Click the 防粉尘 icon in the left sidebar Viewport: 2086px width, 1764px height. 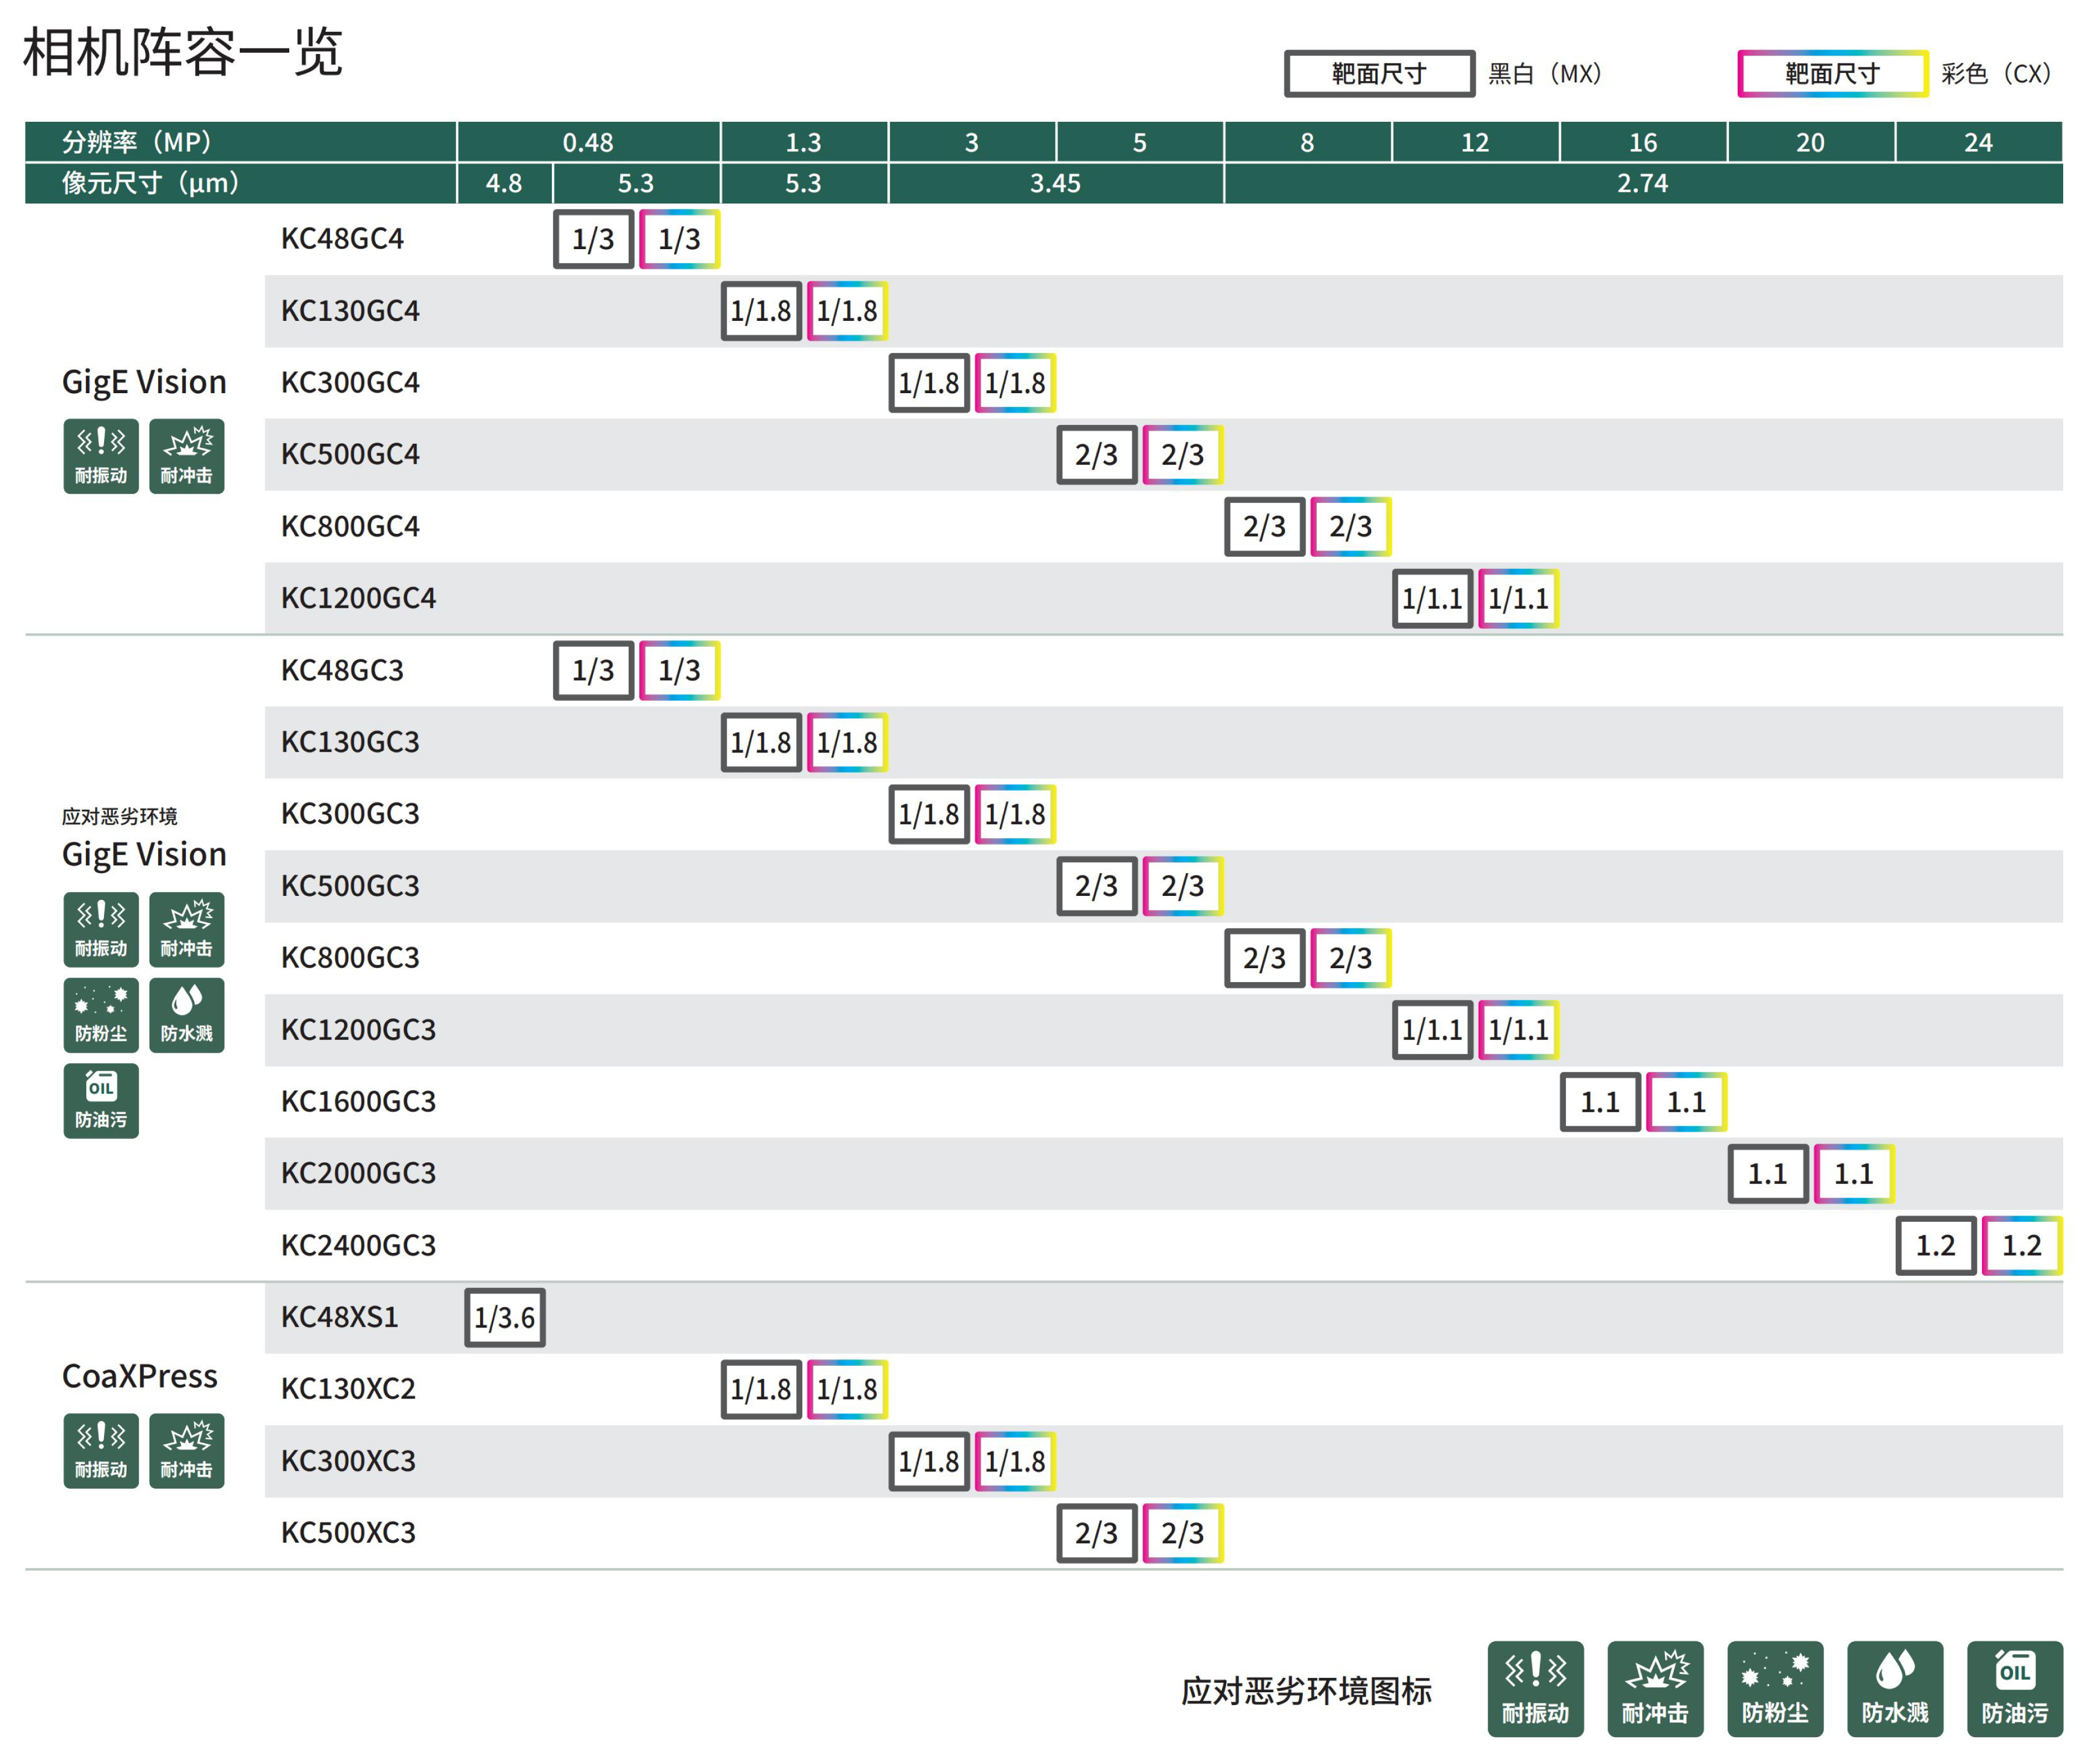pyautogui.click(x=101, y=1015)
